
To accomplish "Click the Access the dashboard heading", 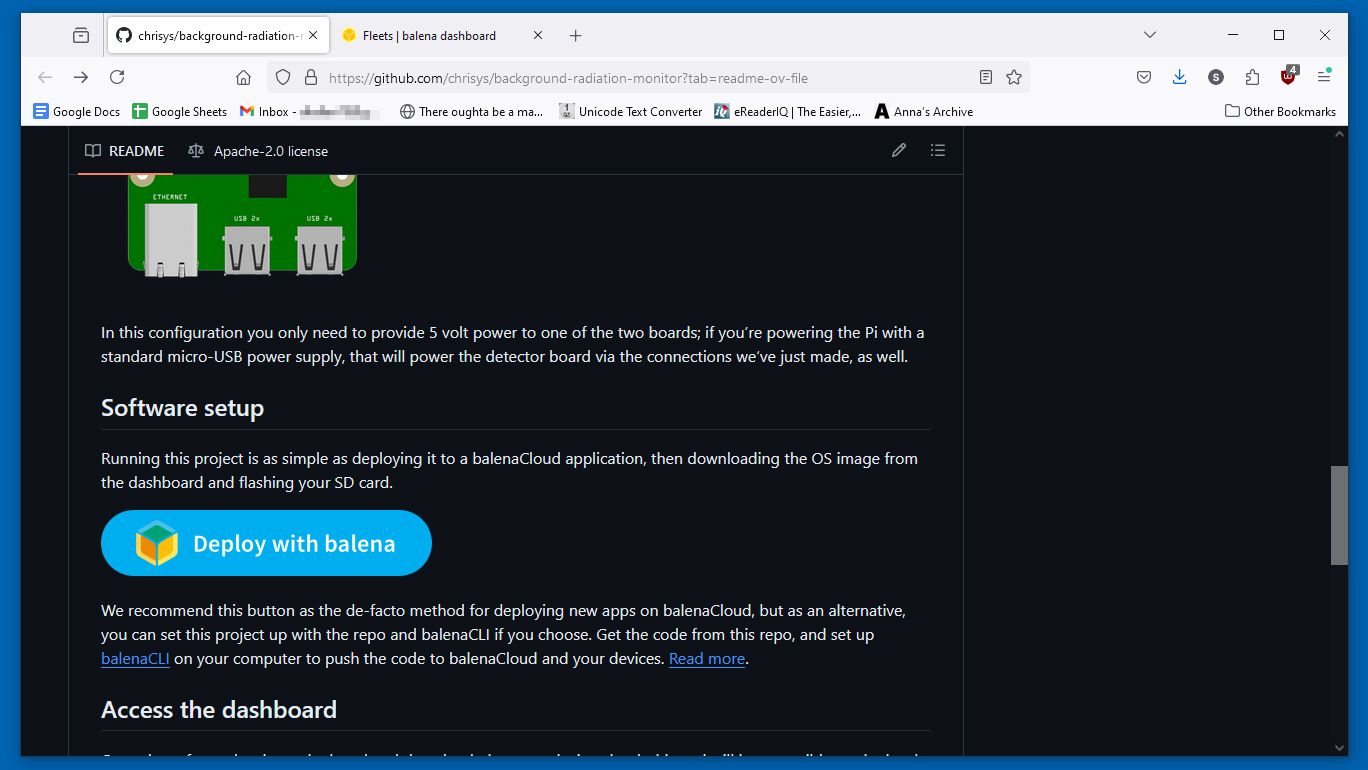I will (219, 710).
